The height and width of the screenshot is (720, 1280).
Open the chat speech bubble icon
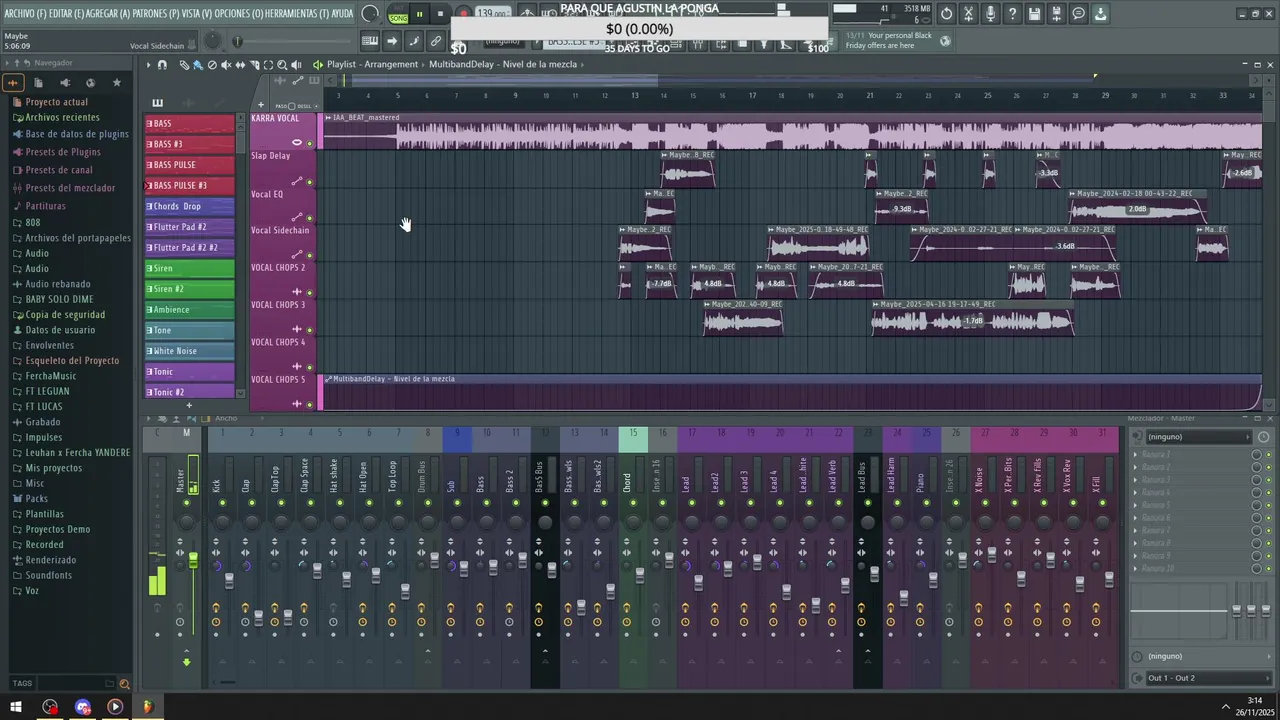(1079, 14)
